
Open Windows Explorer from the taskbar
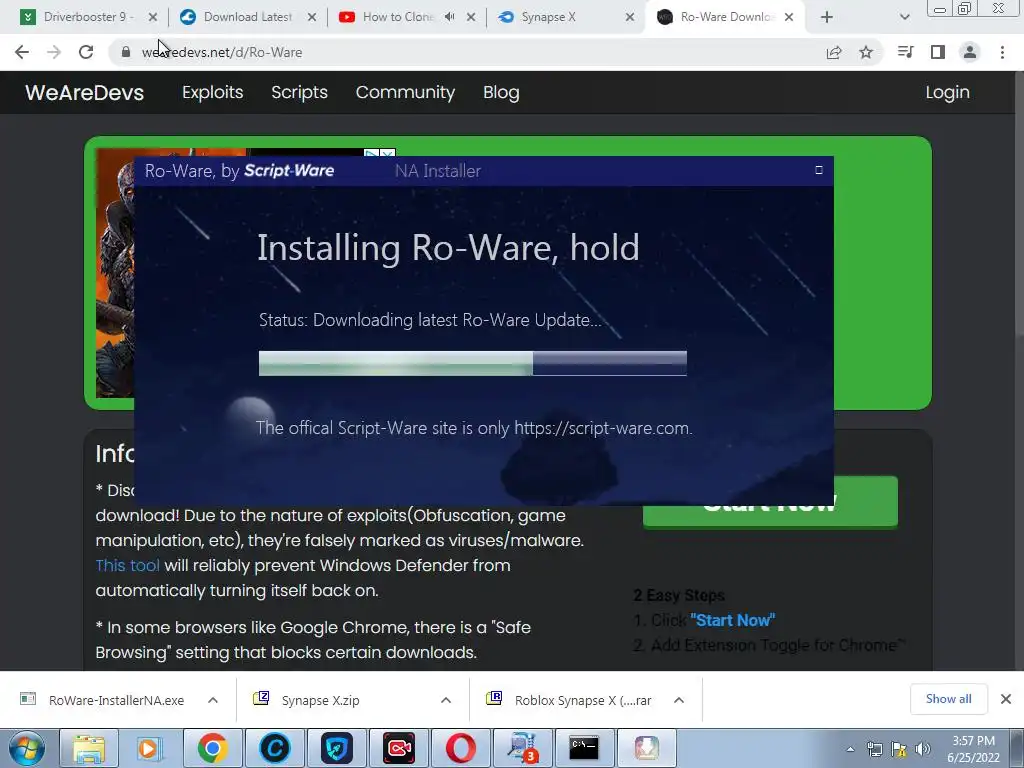pyautogui.click(x=88, y=748)
